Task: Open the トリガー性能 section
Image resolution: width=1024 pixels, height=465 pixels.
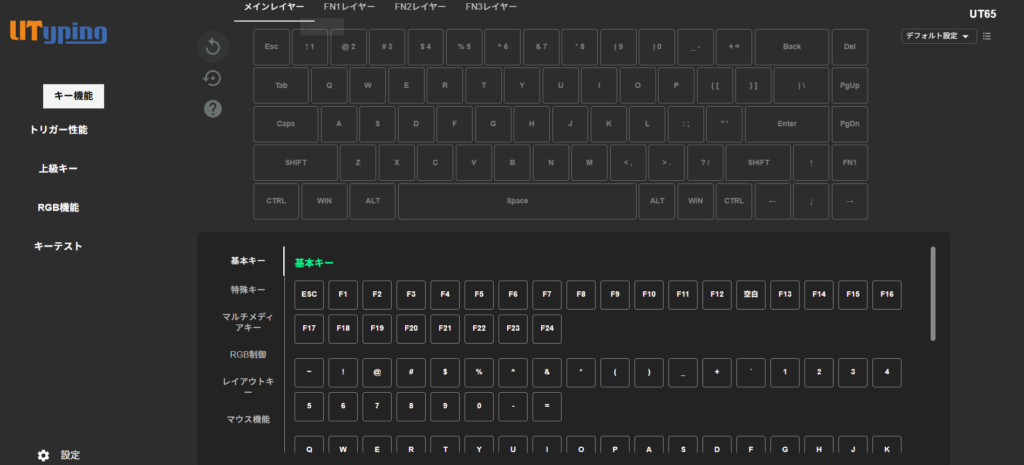Action: point(65,130)
